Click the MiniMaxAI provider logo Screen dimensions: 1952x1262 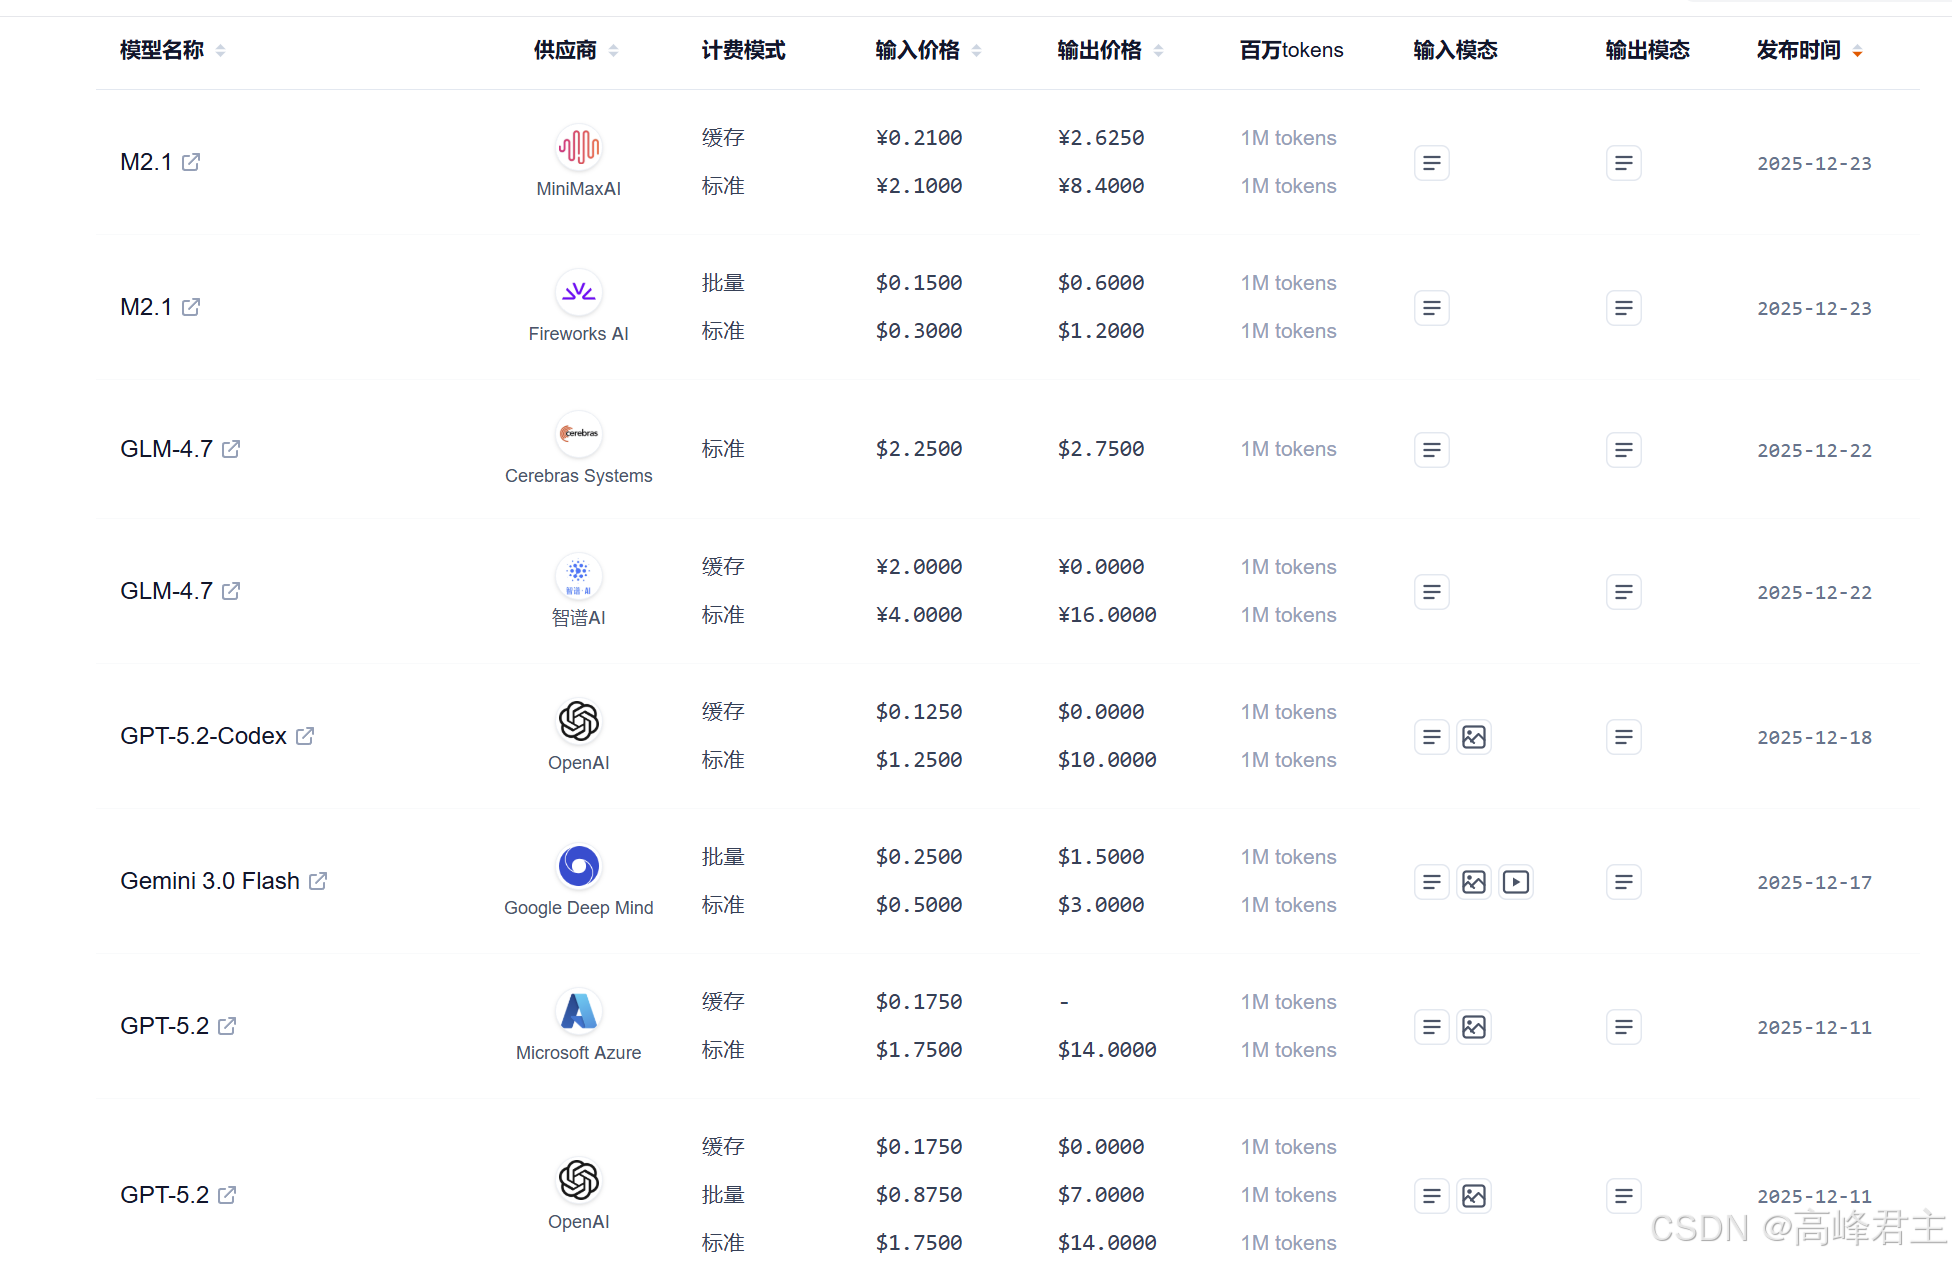point(578,148)
